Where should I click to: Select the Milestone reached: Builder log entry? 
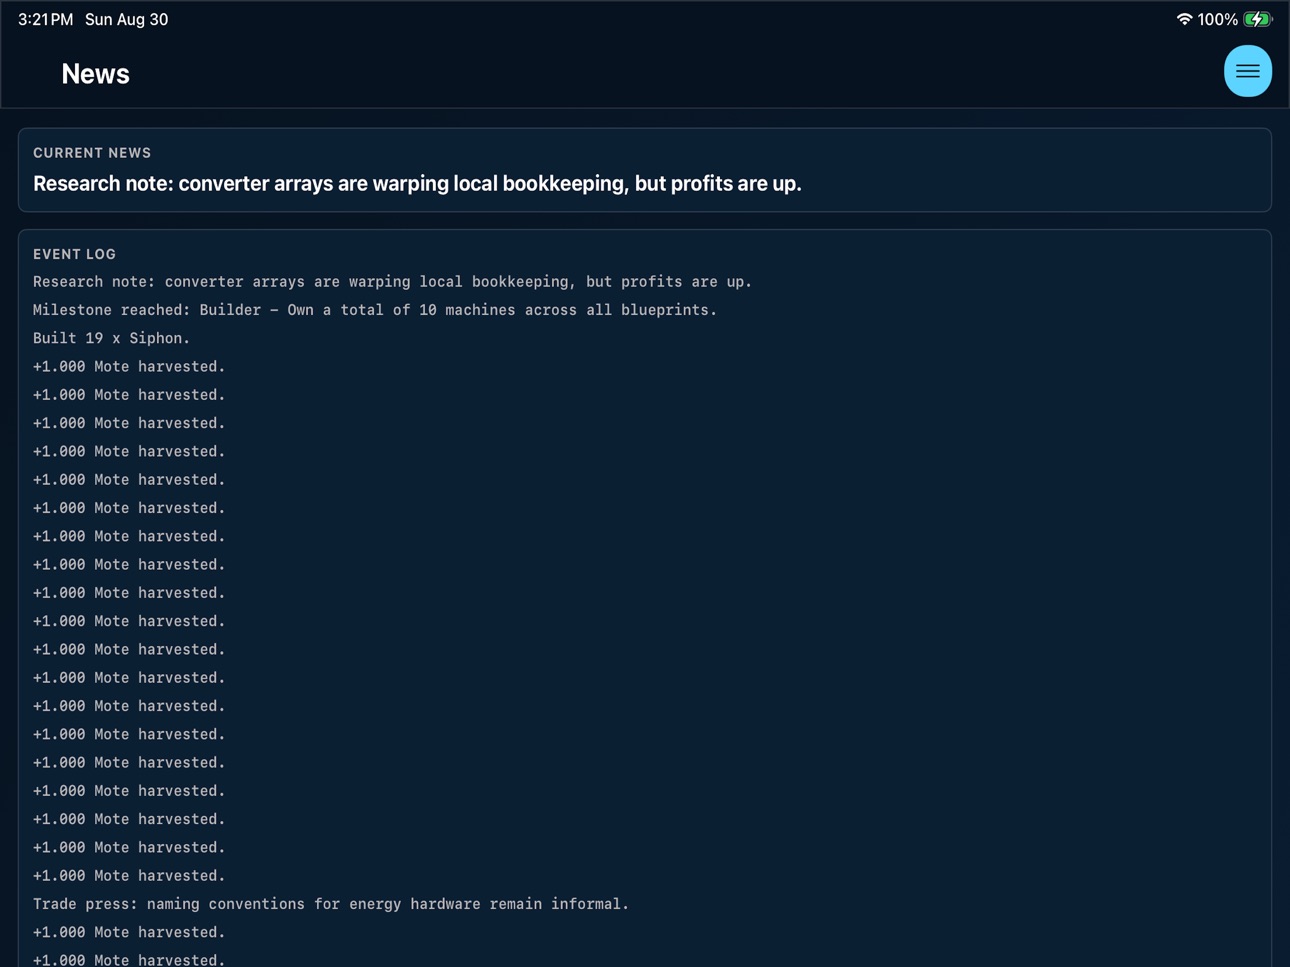coord(375,310)
